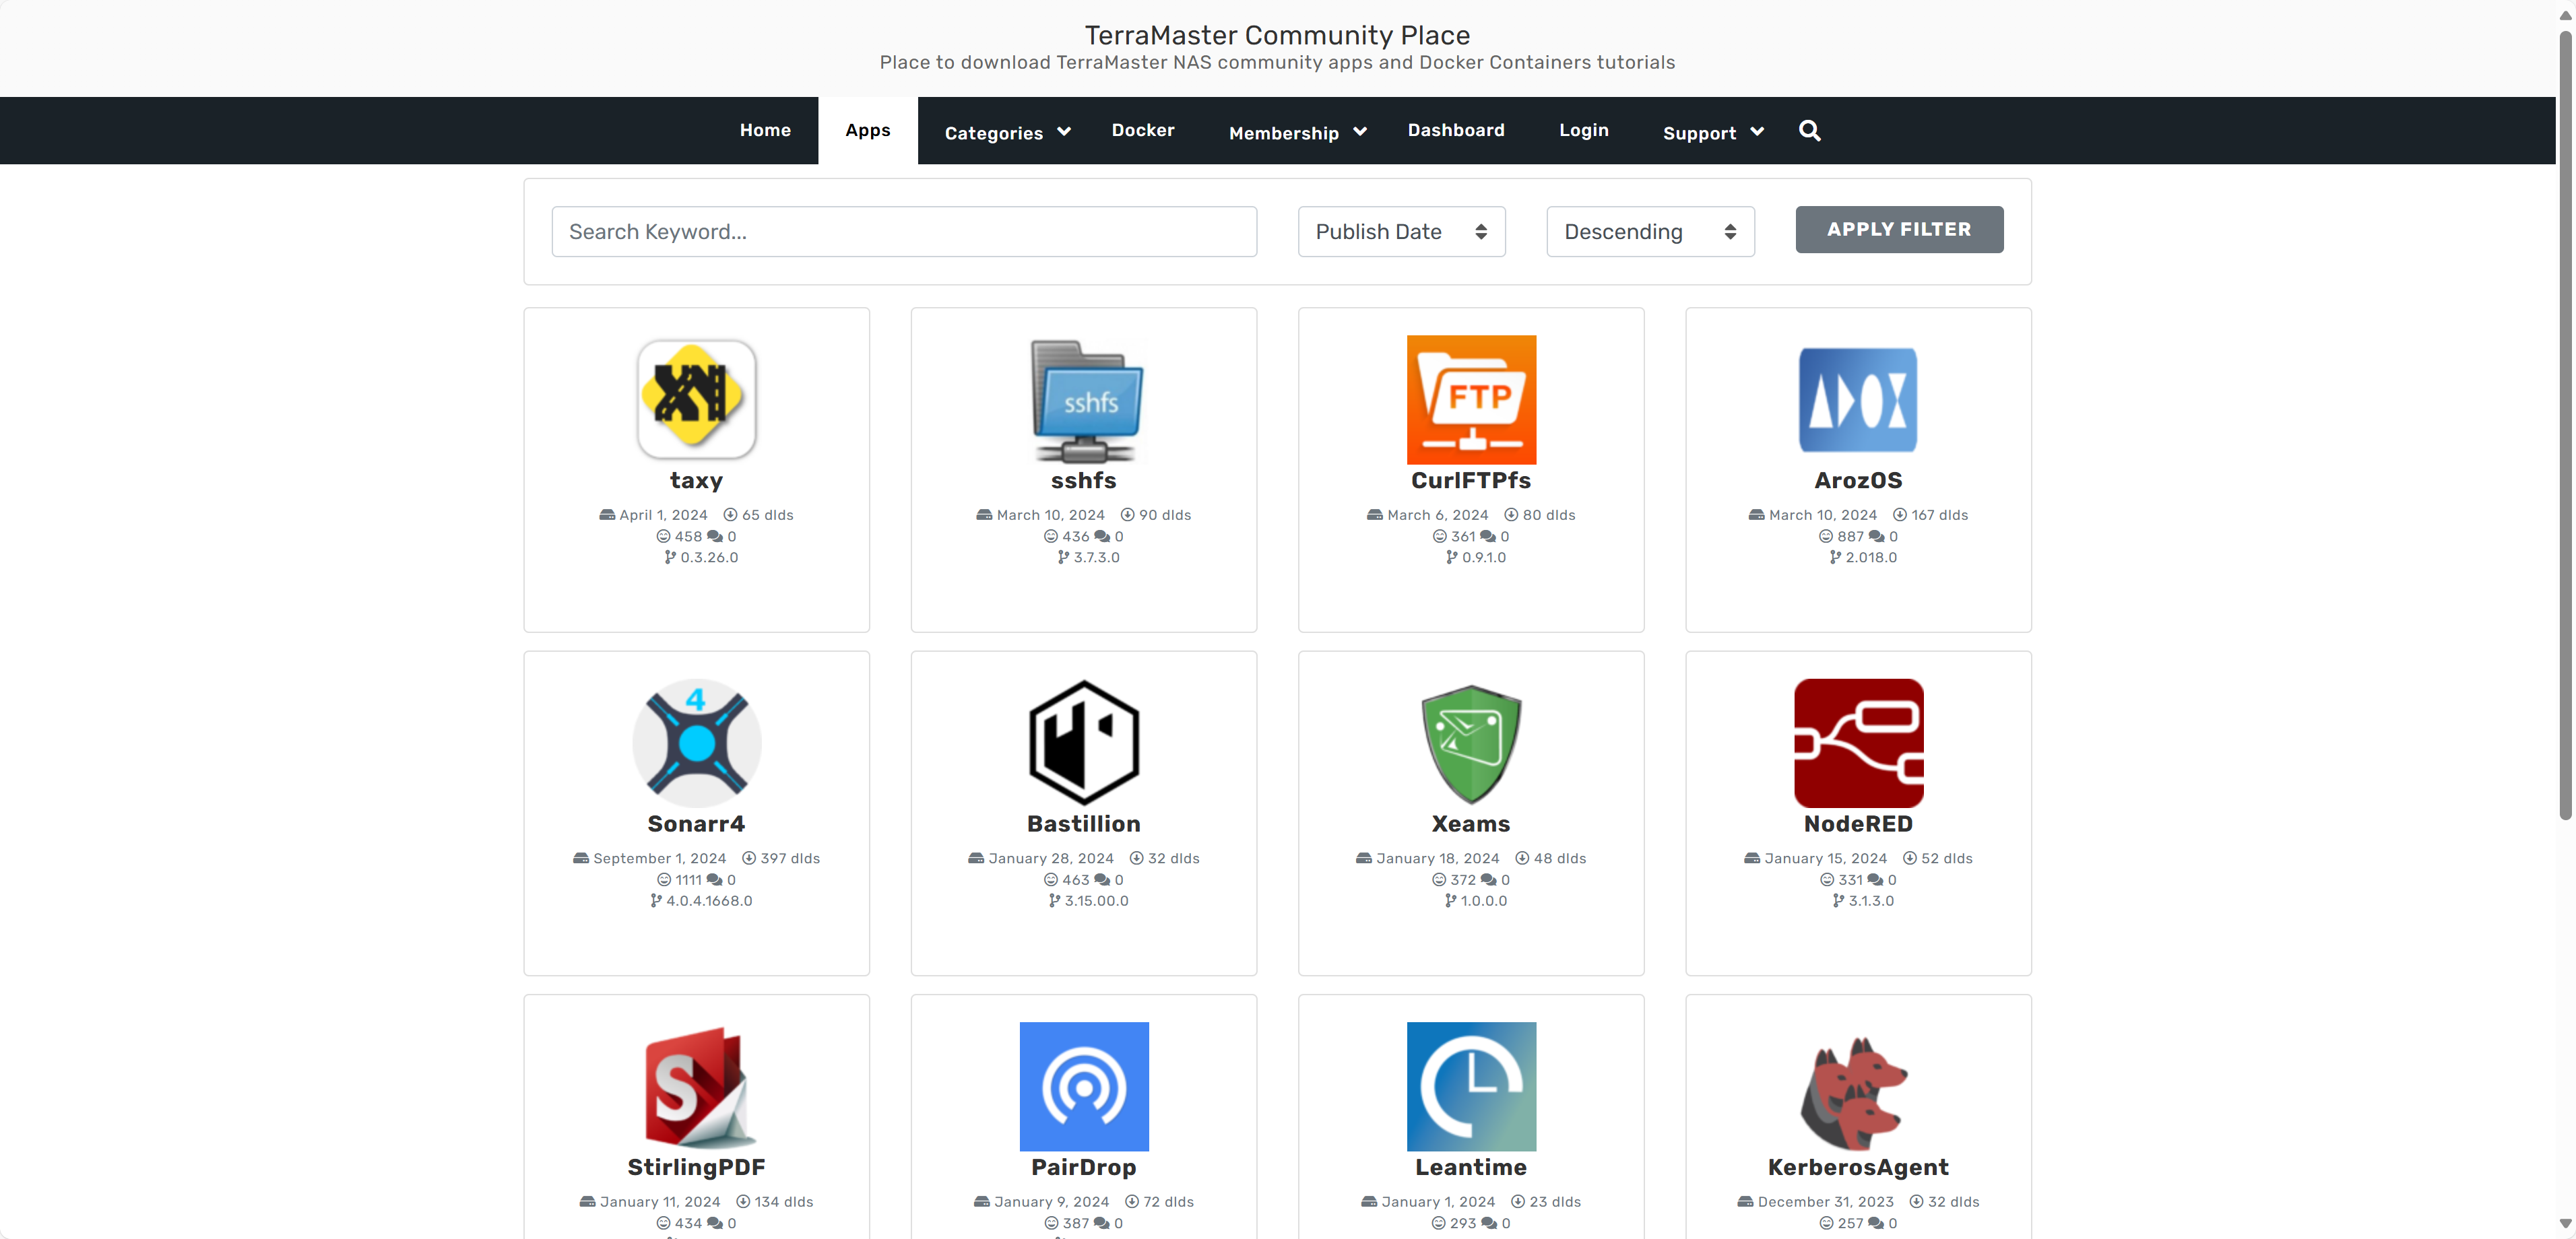Click the download icon beside 65 dlds
2576x1239 pixels.
pyautogui.click(x=730, y=515)
